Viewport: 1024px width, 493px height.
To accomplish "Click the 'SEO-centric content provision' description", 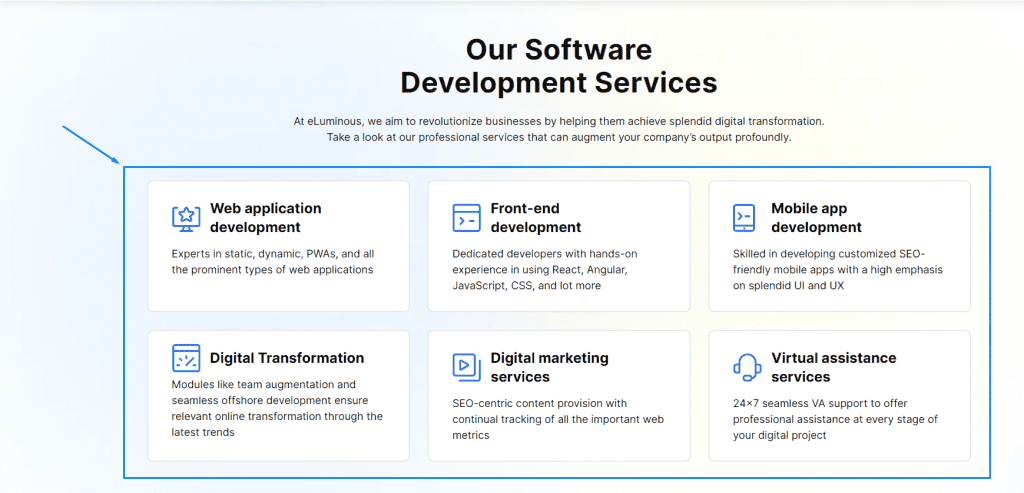I will click(558, 419).
